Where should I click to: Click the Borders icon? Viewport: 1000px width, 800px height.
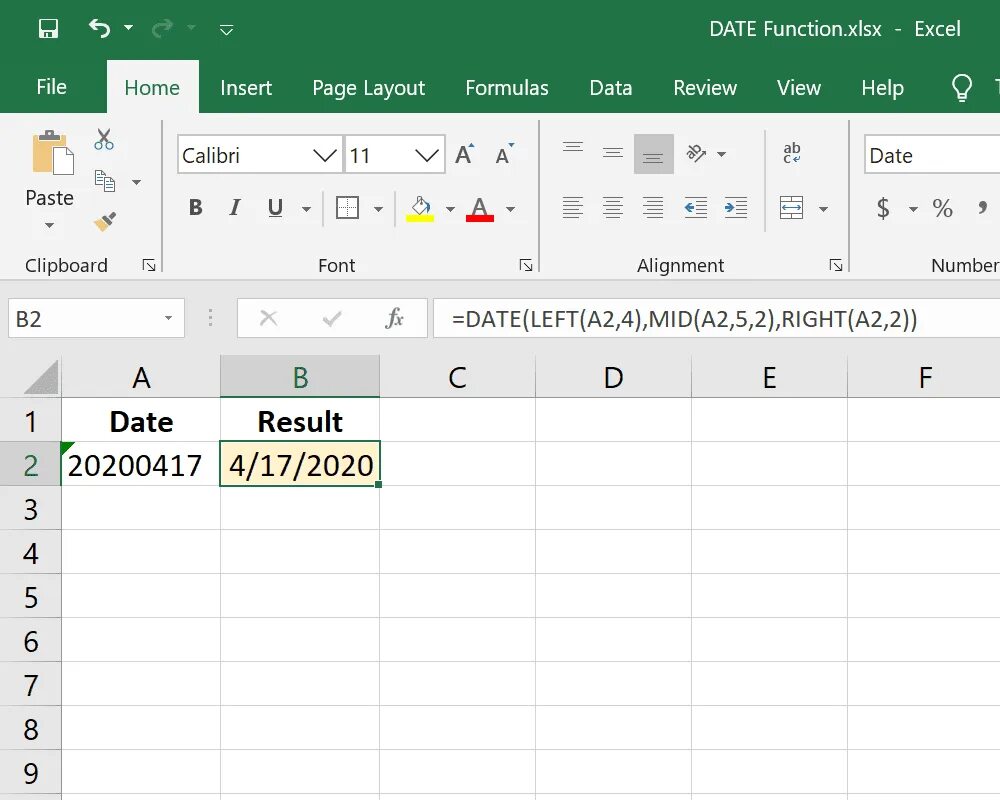coord(348,208)
